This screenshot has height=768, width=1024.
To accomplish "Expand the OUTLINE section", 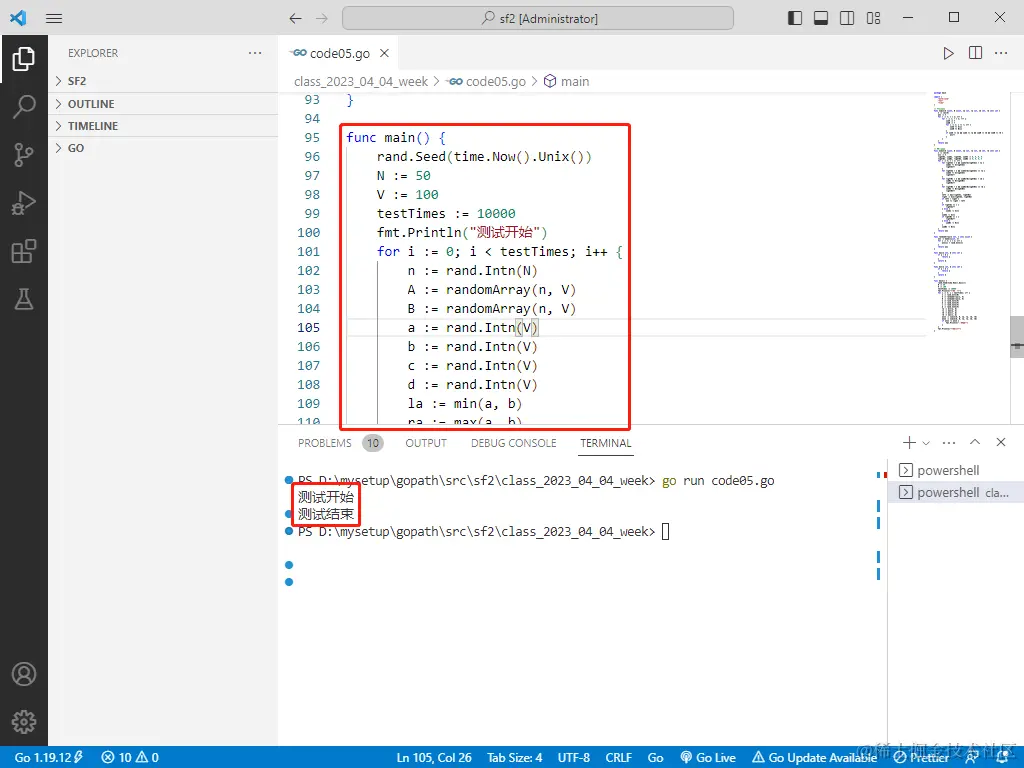I will pyautogui.click(x=163, y=104).
